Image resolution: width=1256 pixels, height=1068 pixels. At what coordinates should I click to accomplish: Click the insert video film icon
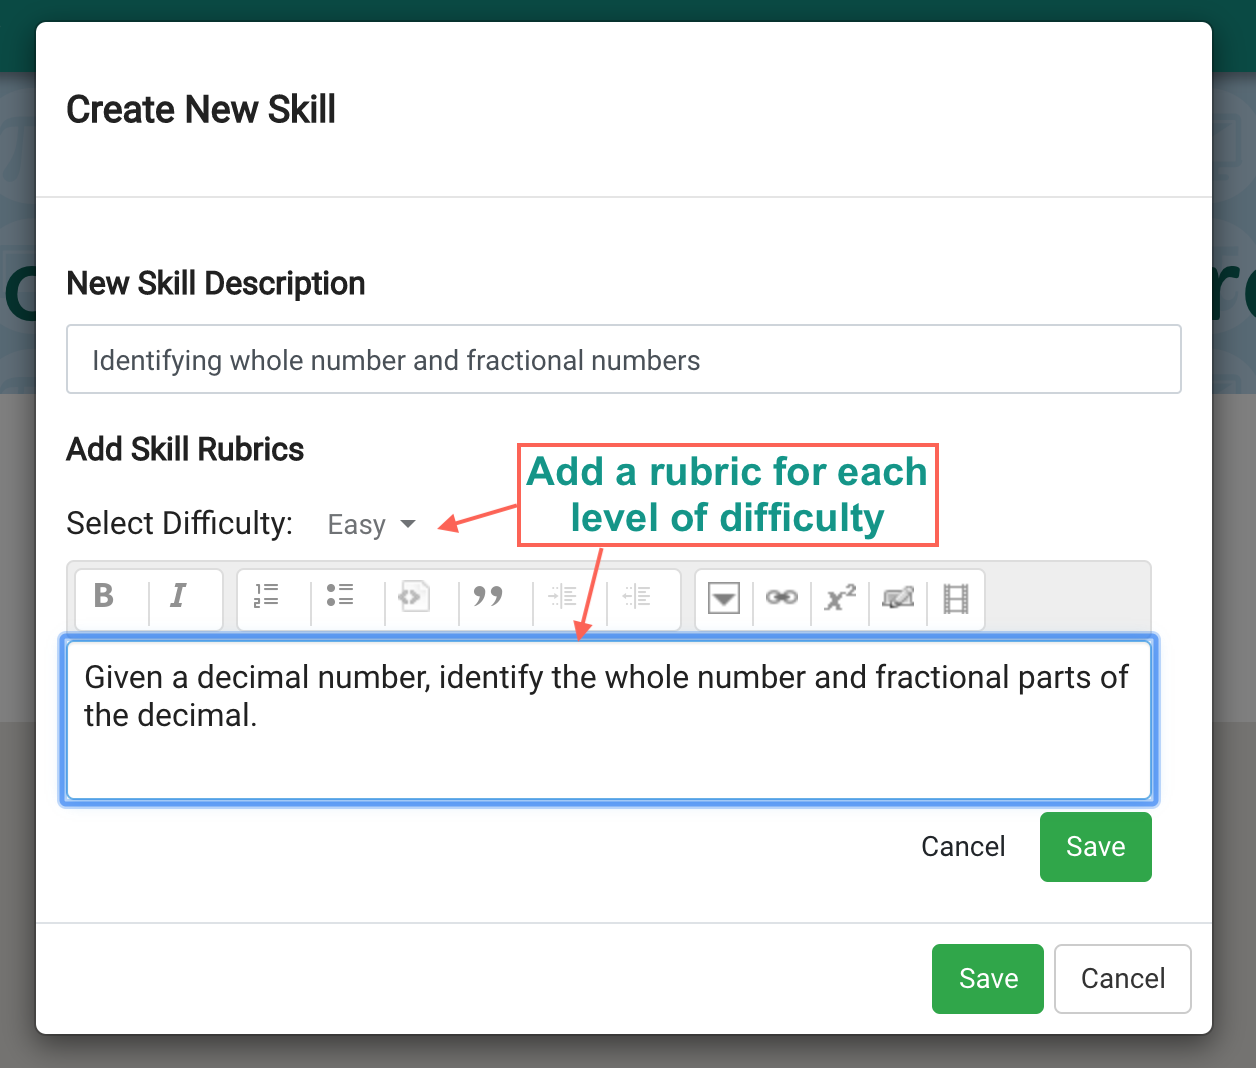pyautogui.click(x=956, y=599)
